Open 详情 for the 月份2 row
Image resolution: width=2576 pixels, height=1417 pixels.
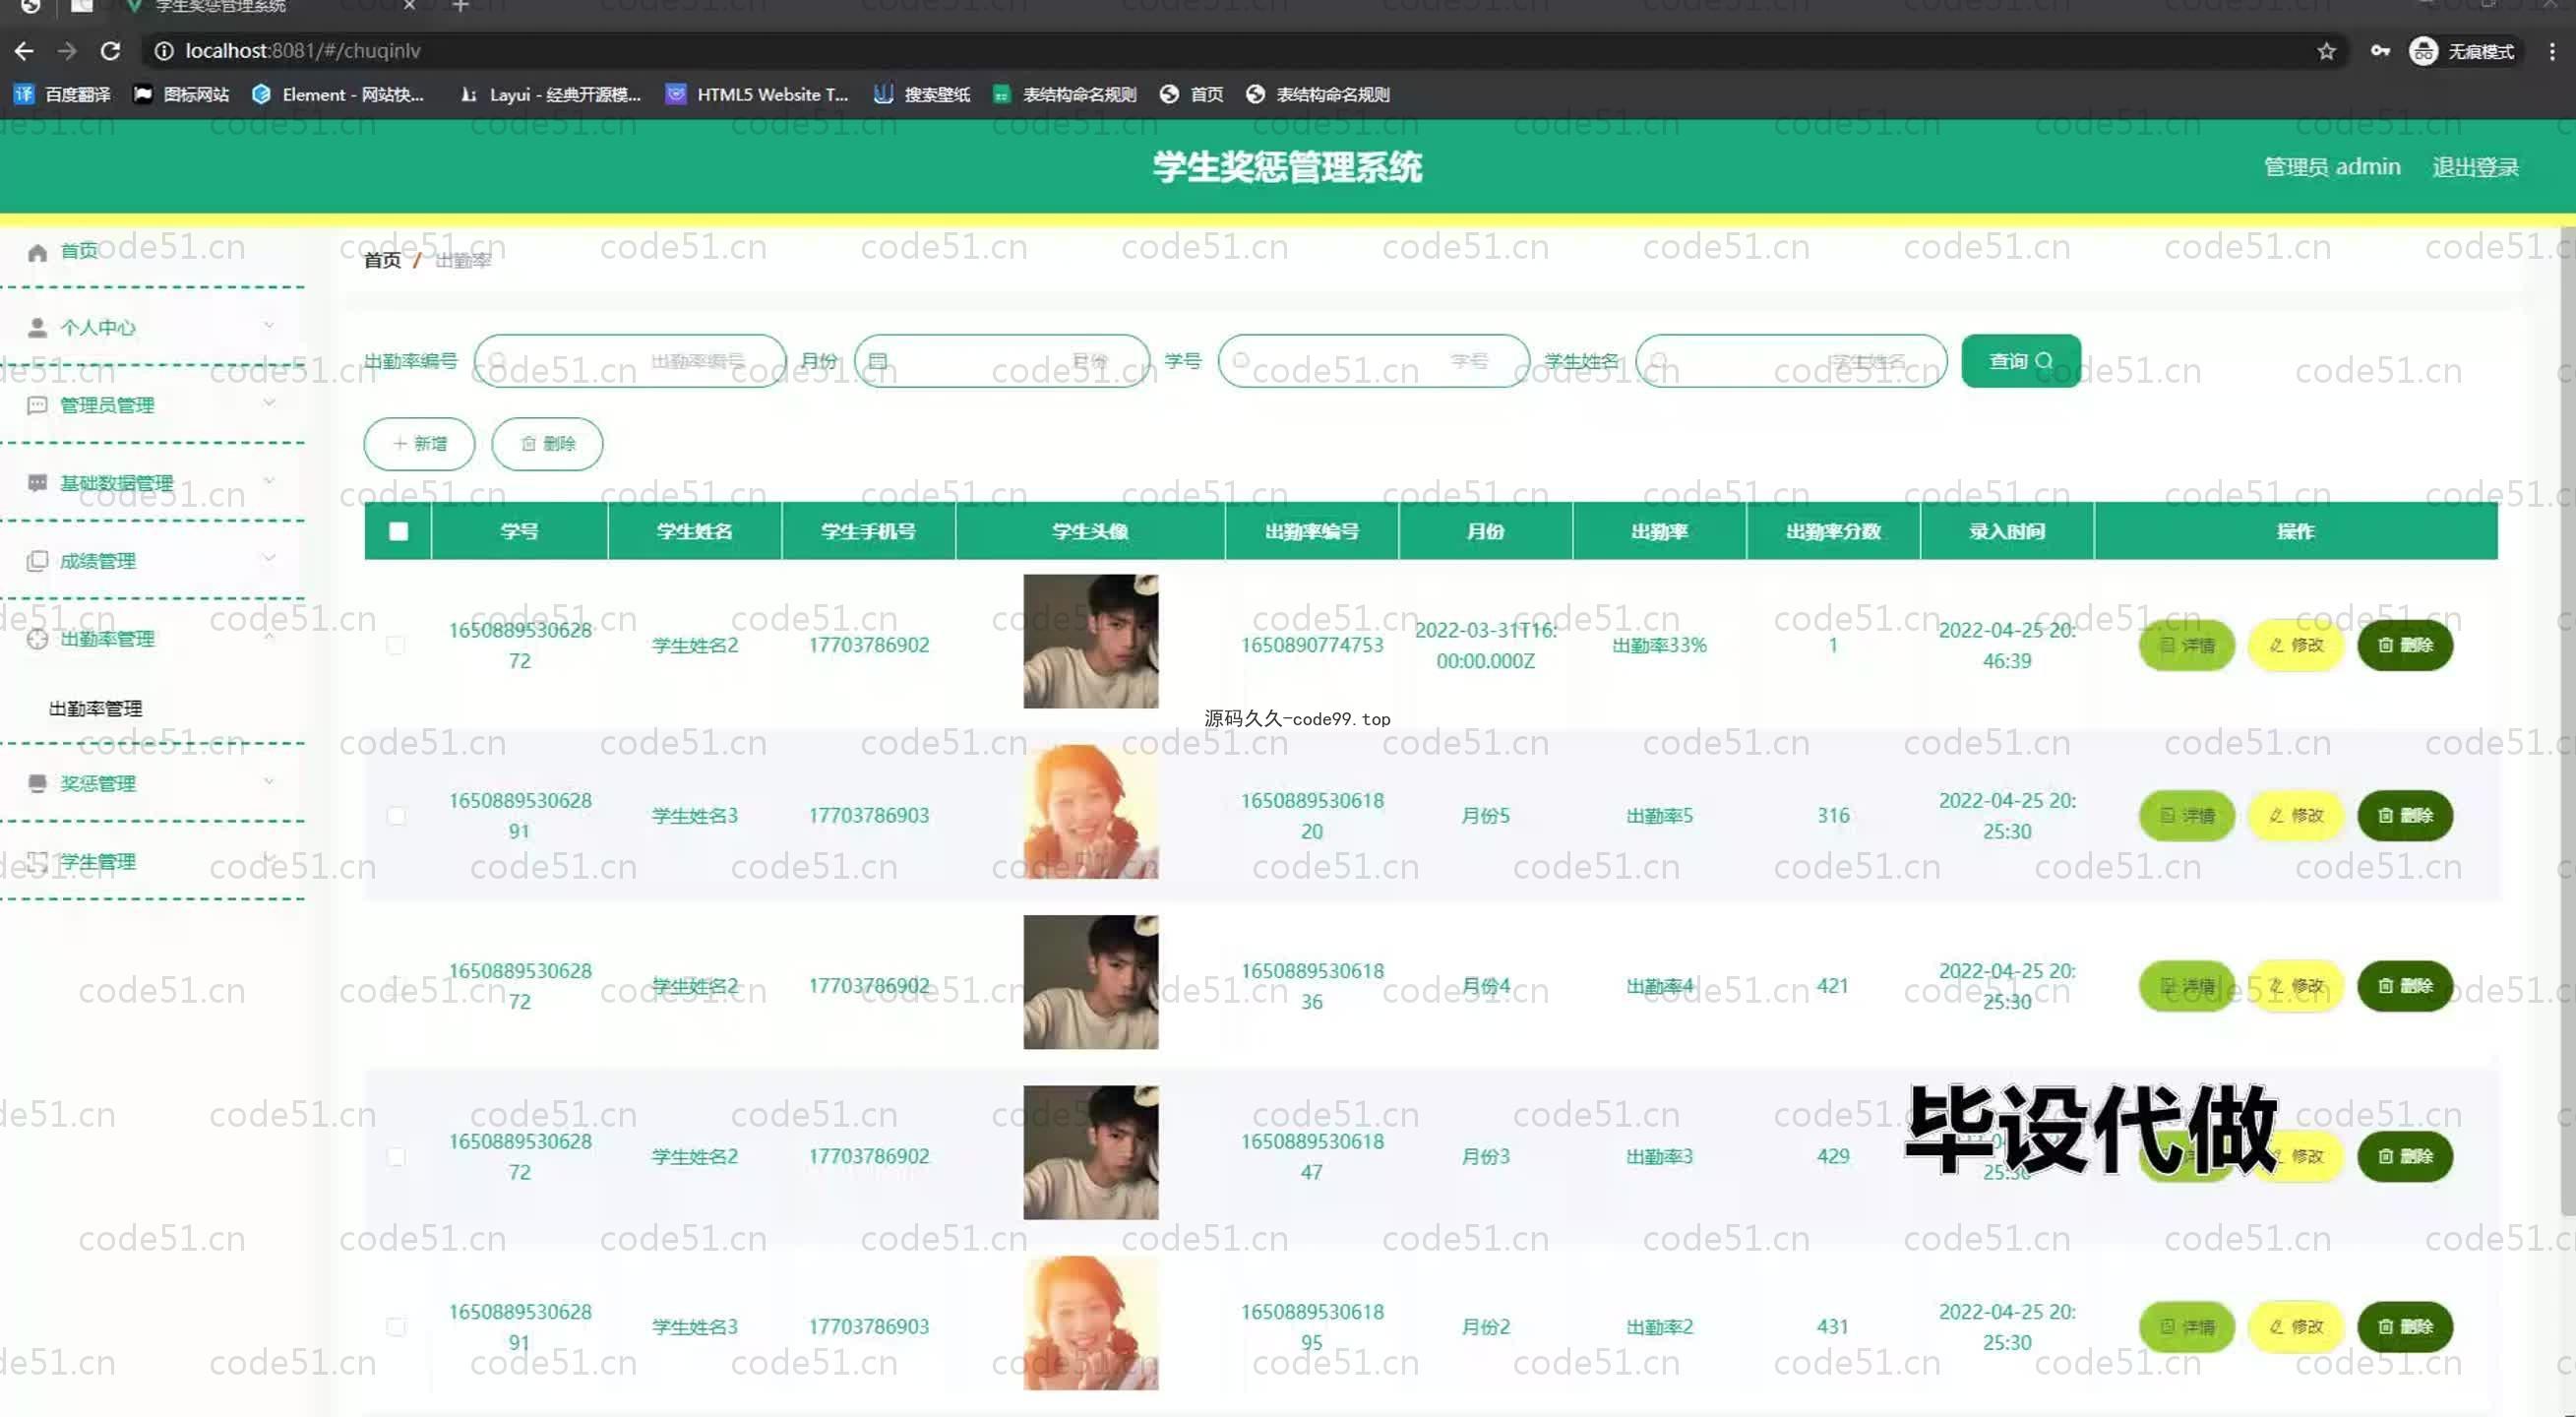tap(2186, 1327)
